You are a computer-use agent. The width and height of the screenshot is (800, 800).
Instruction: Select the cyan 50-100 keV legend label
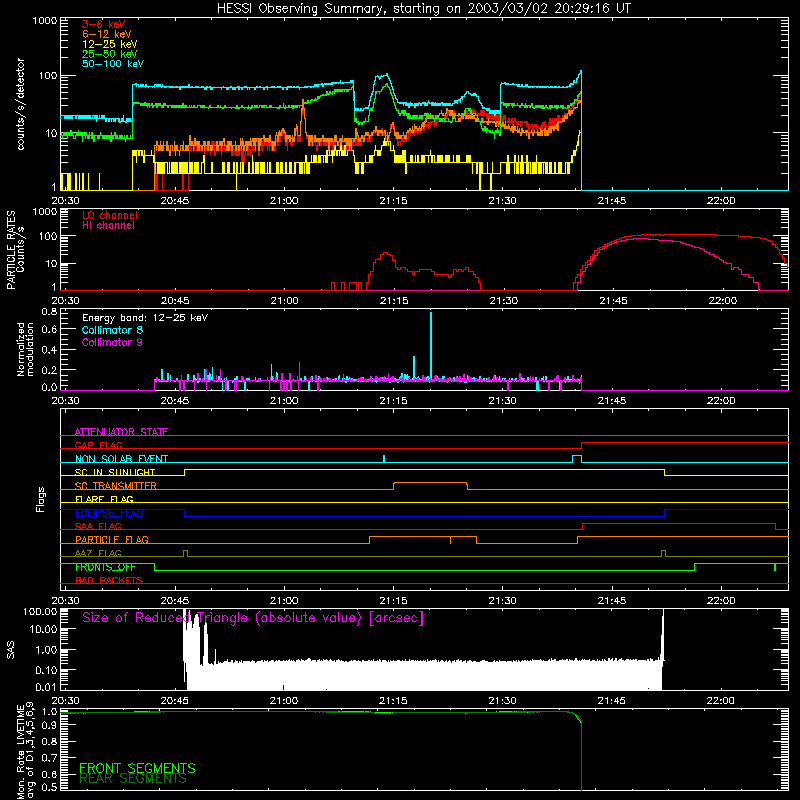pyautogui.click(x=113, y=64)
